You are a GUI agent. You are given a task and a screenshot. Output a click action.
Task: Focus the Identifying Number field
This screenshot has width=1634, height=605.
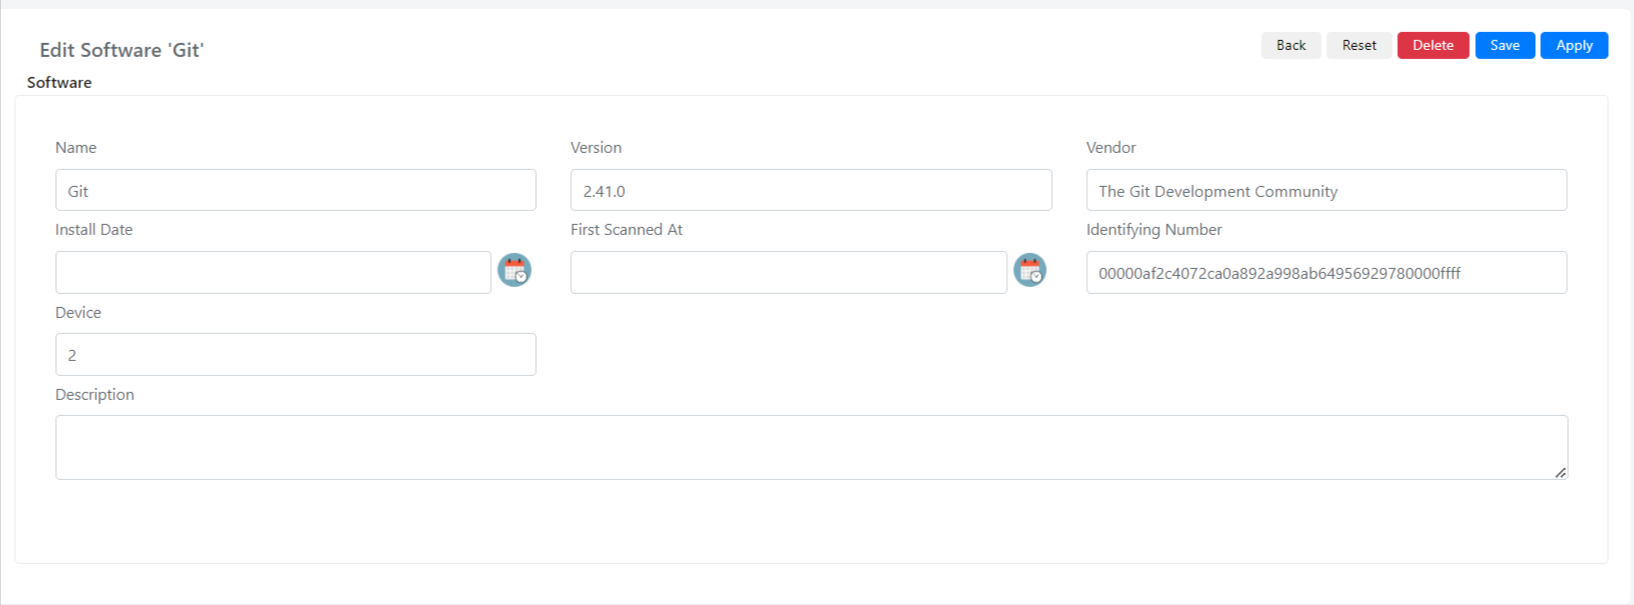coord(1326,272)
